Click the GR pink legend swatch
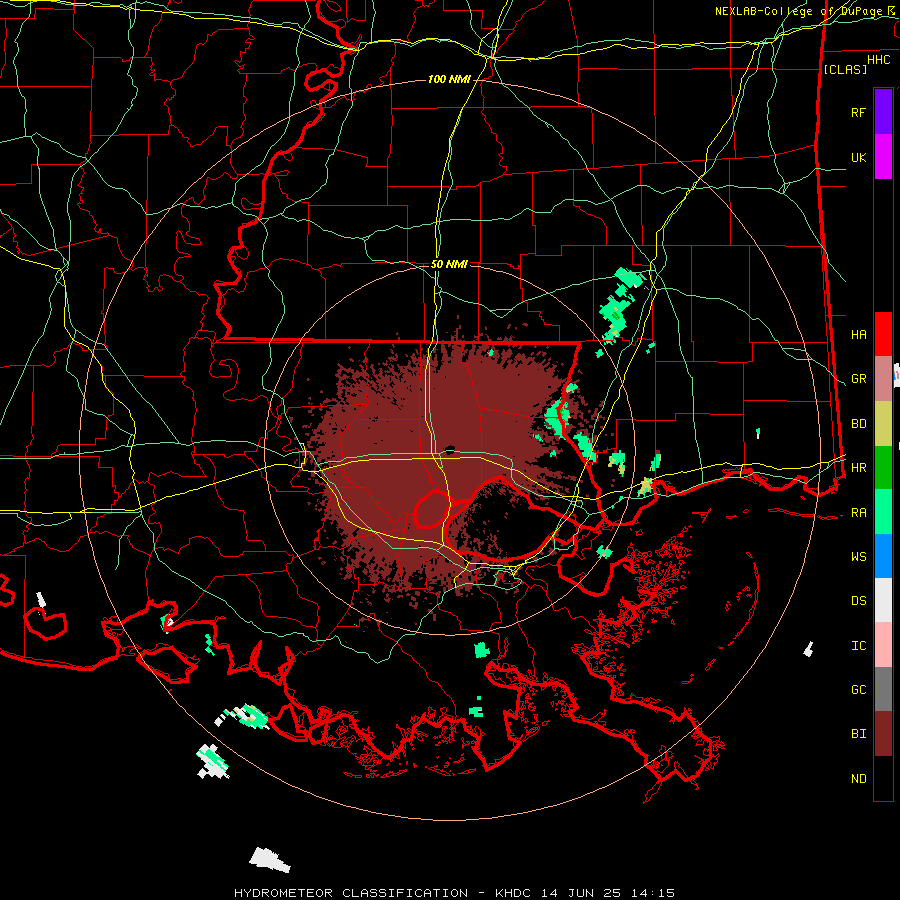The width and height of the screenshot is (900, 900). point(883,379)
